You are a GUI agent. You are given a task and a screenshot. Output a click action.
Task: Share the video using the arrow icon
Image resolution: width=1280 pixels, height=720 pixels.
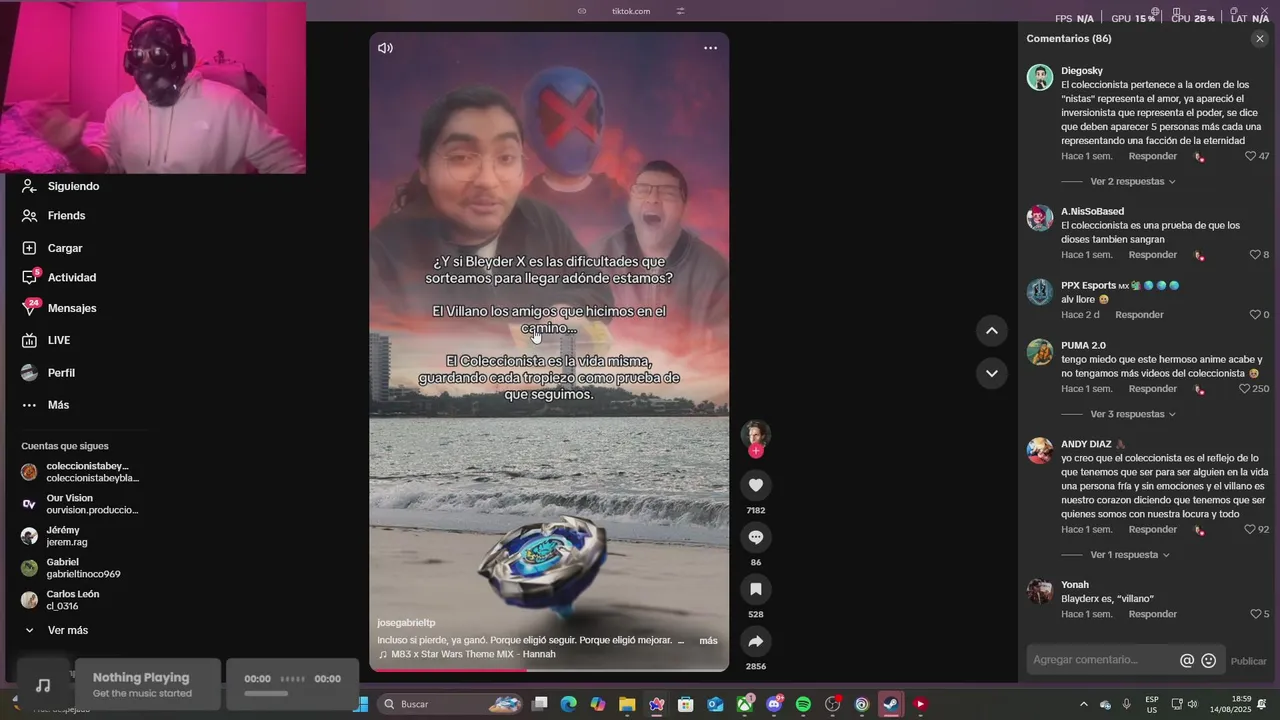click(756, 641)
